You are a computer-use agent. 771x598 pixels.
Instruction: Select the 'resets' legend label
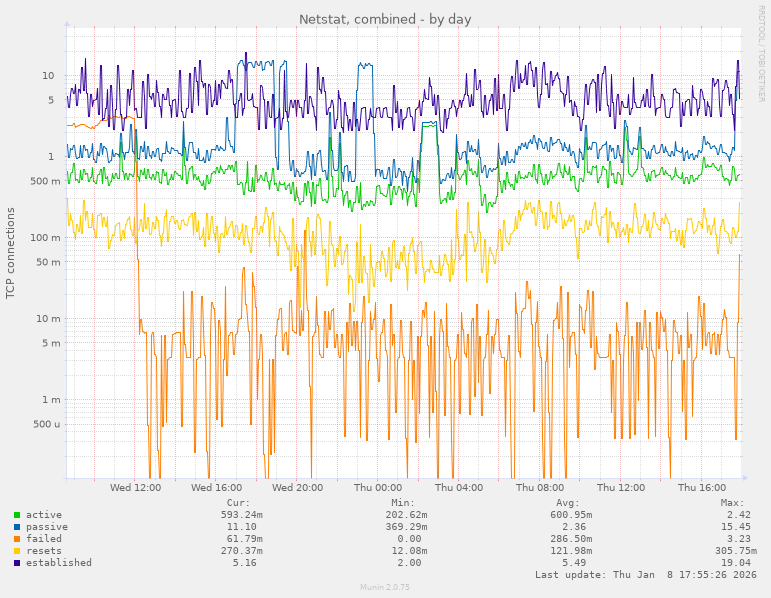(x=44, y=551)
